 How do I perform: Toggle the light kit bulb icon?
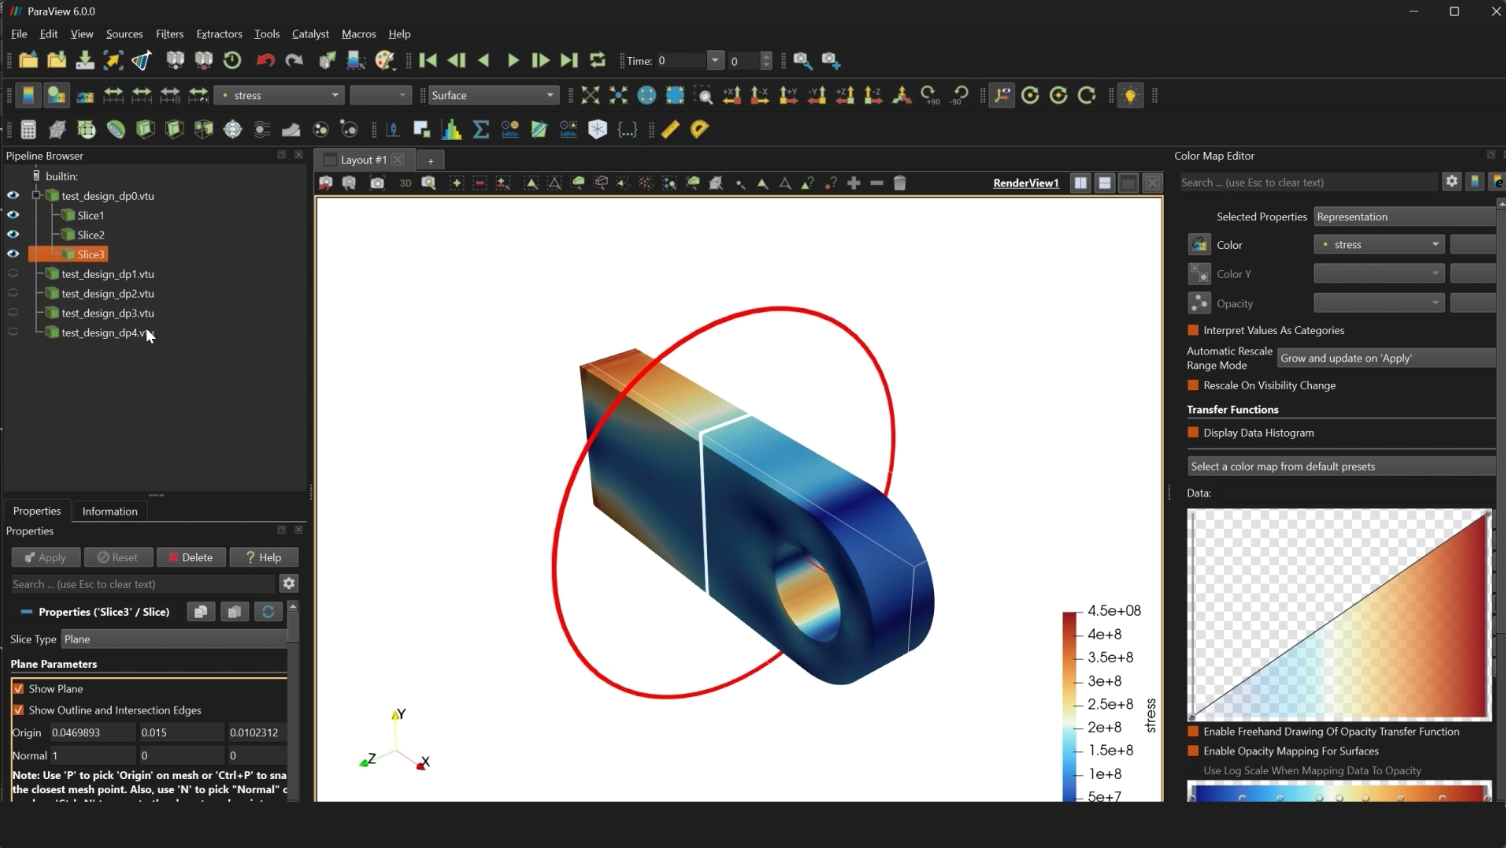tap(1130, 96)
